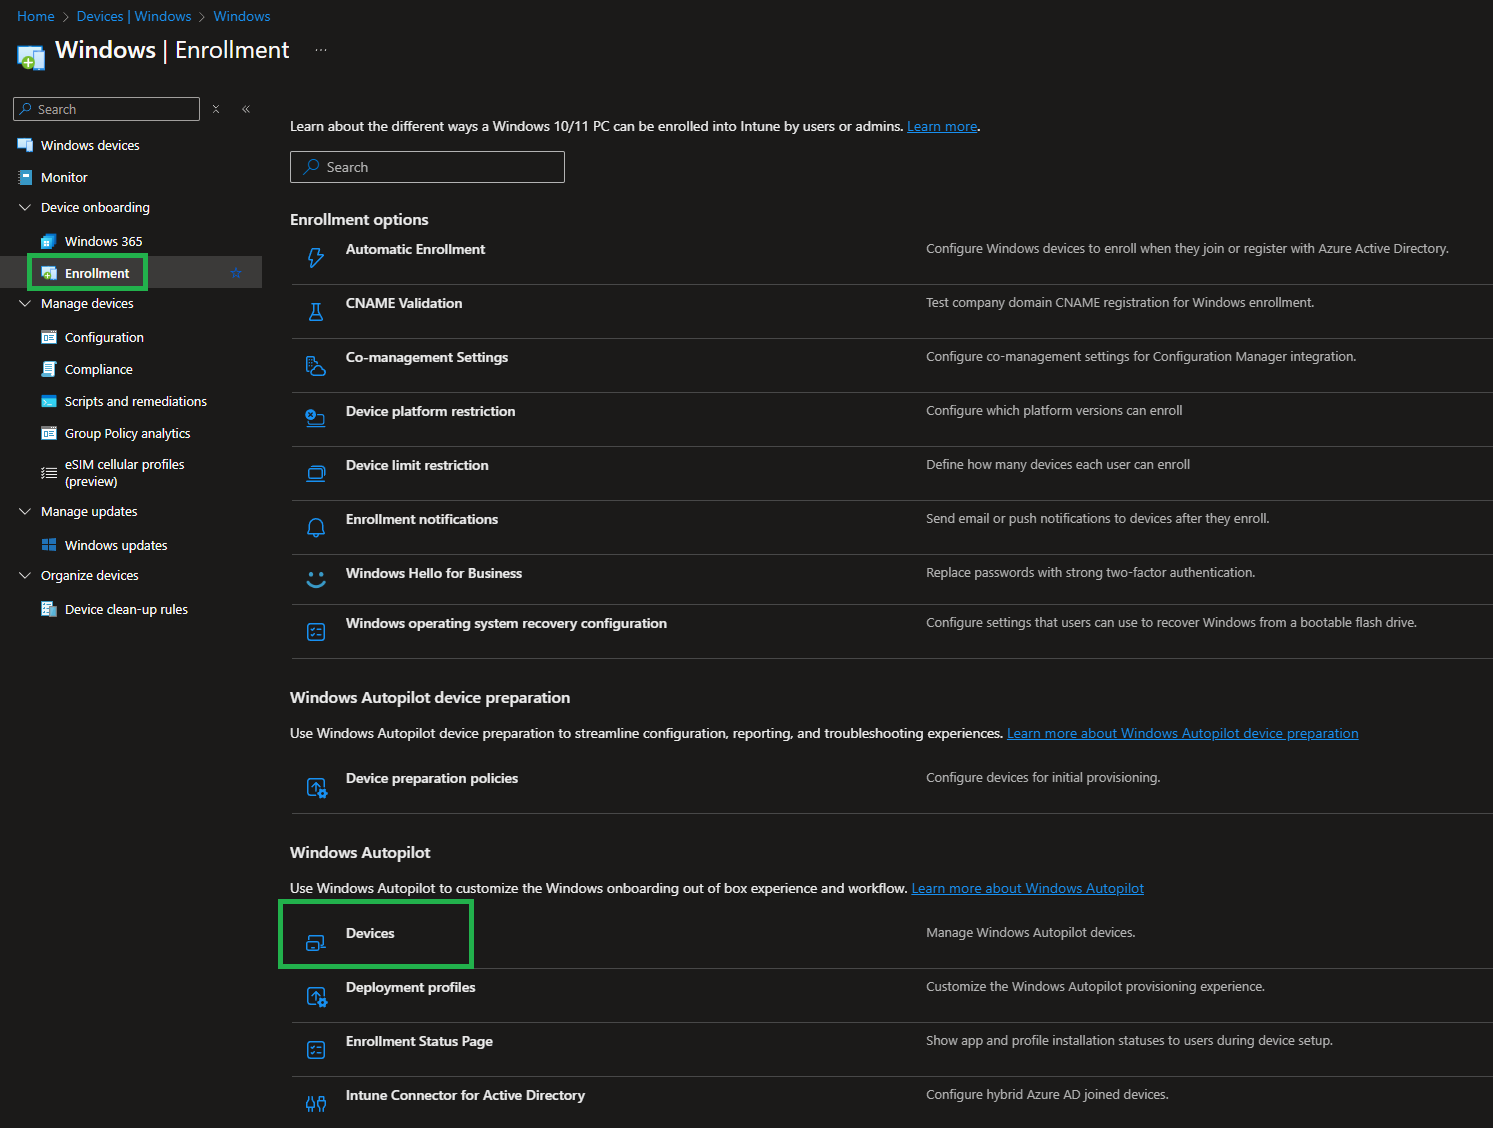Favorite the Enrollment item with the star
This screenshot has width=1493, height=1128.
pyautogui.click(x=236, y=273)
